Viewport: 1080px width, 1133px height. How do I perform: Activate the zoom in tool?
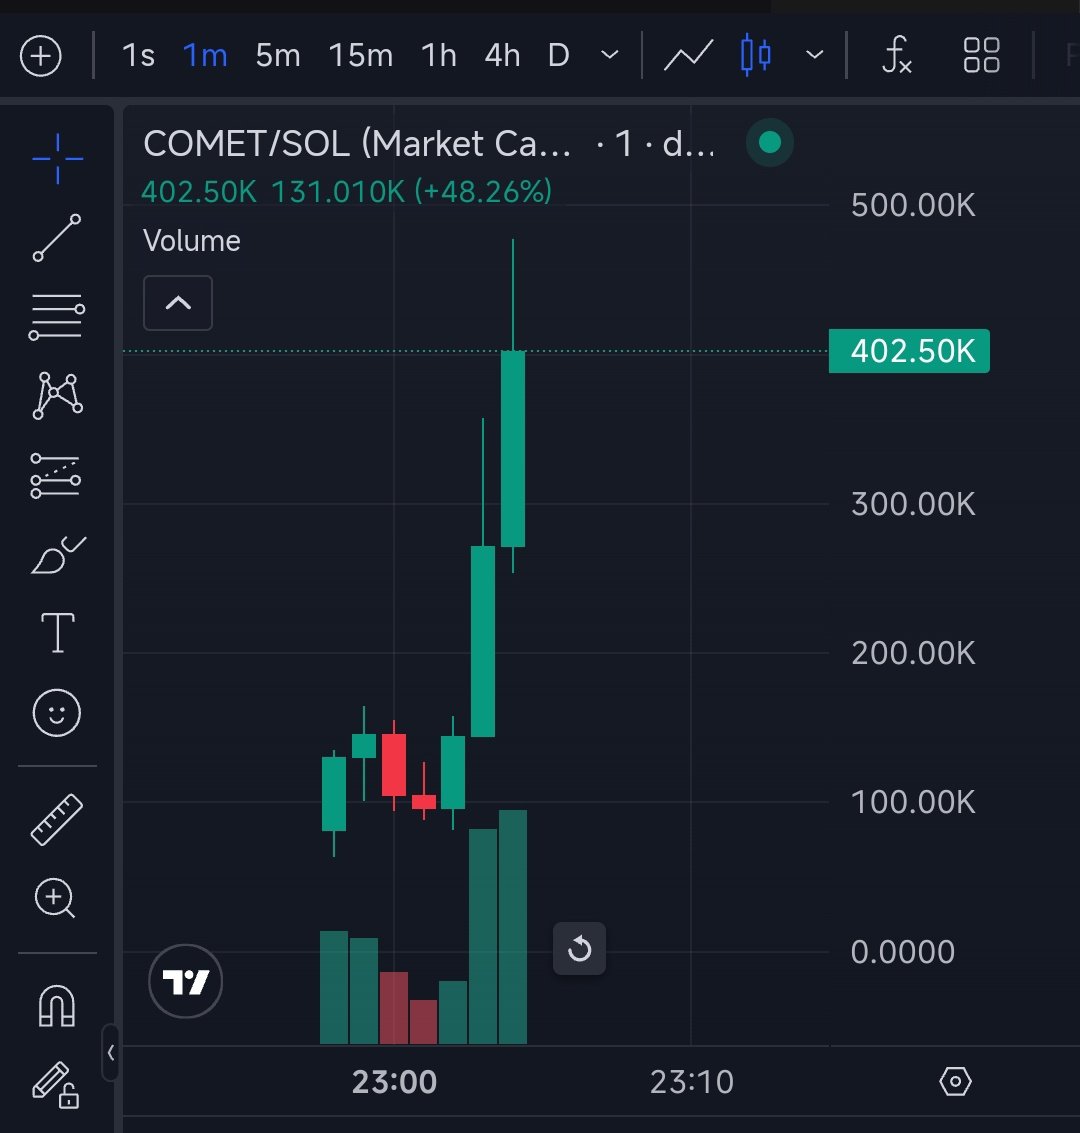55,898
